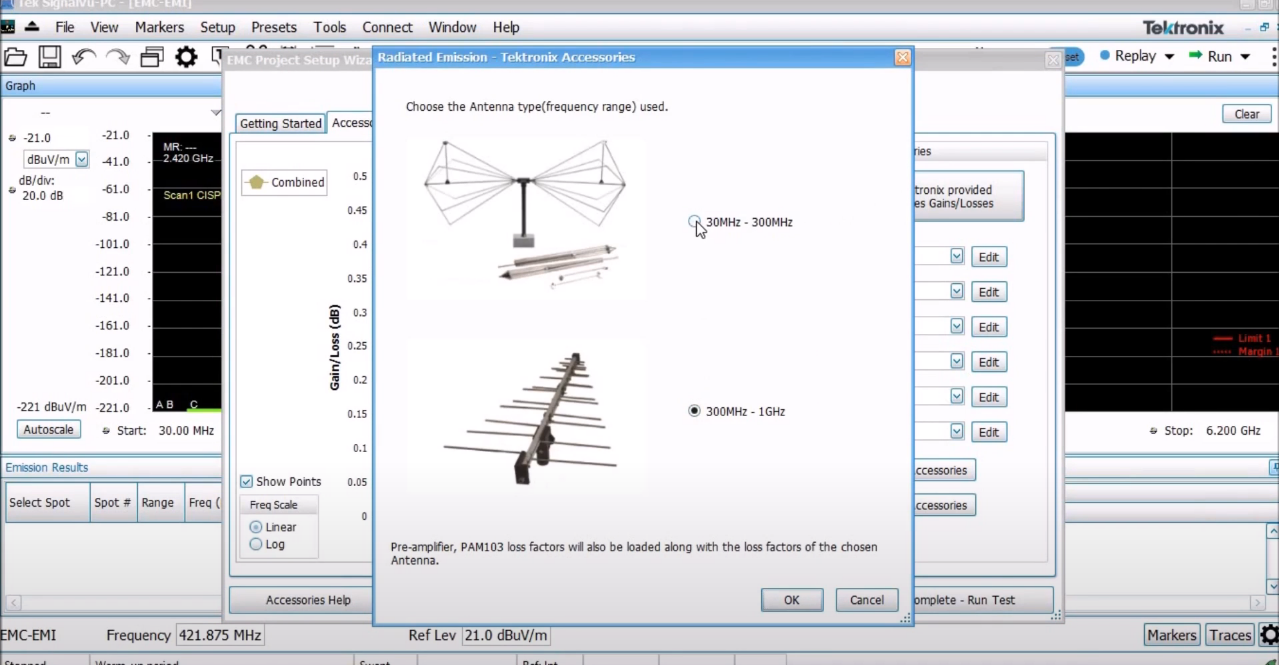Click the Cancel button in dialog

pyautogui.click(x=867, y=600)
